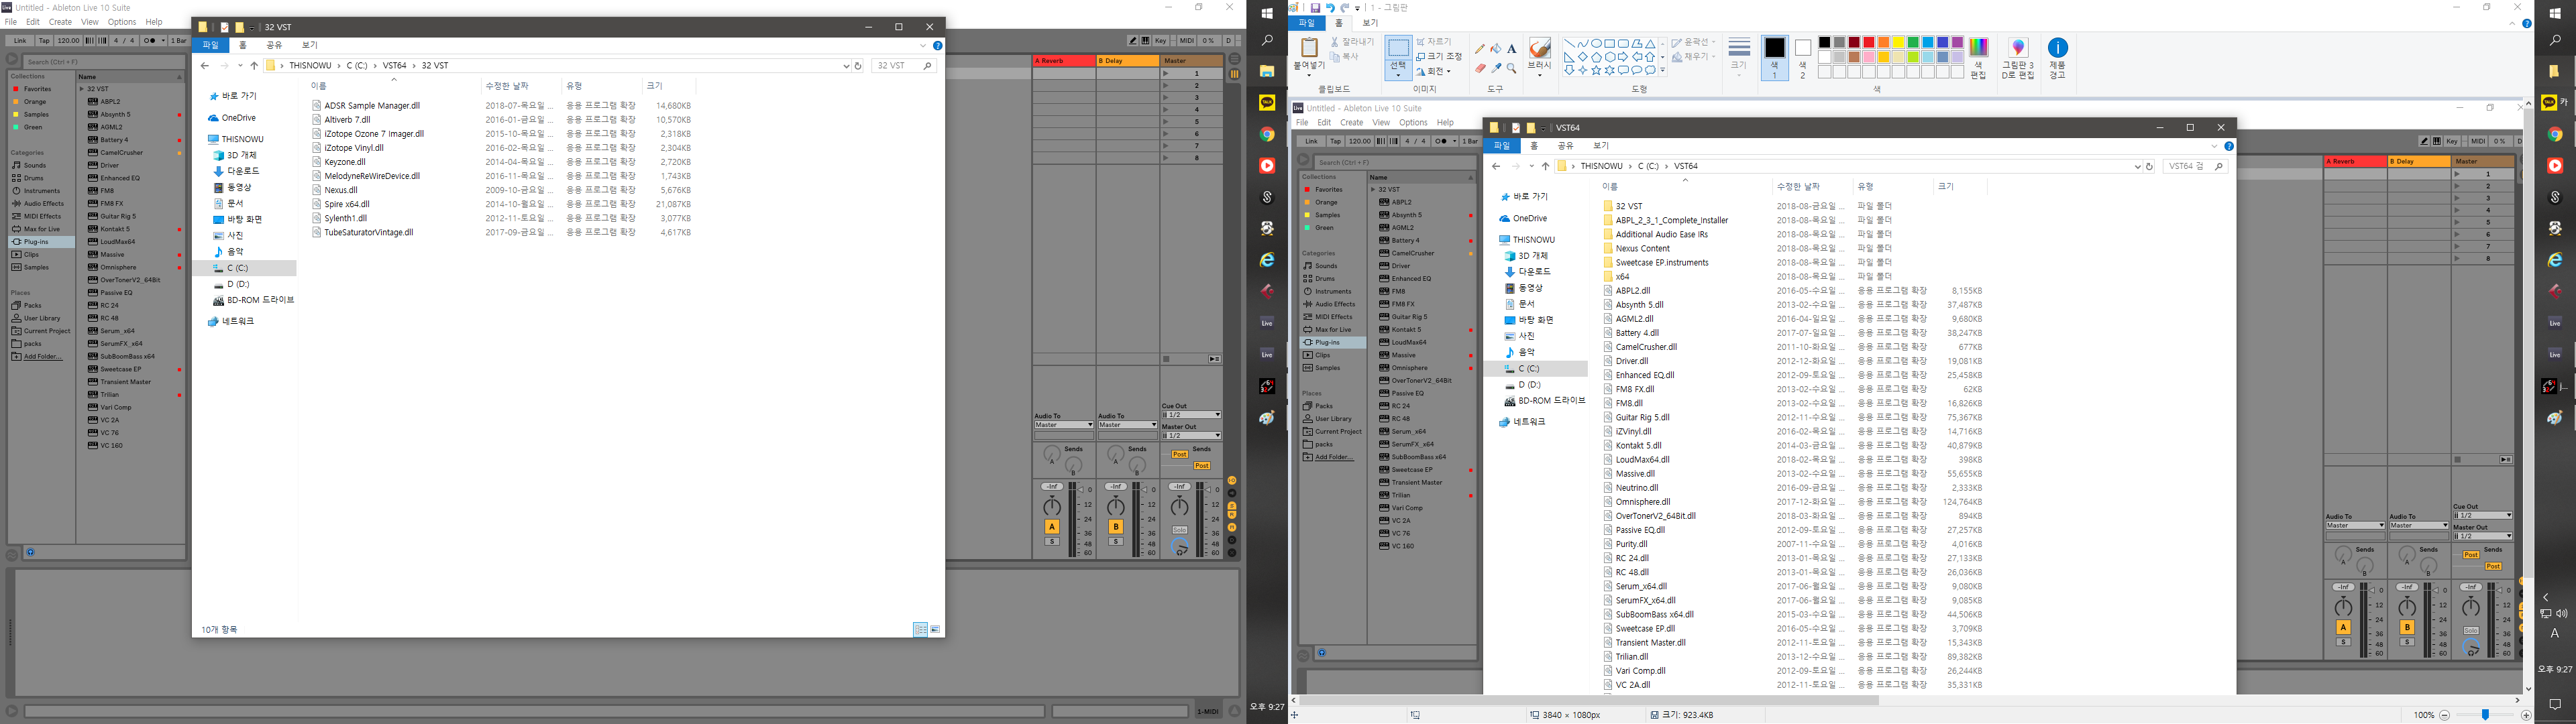Image resolution: width=2576 pixels, height=724 pixels.
Task: Select 색 2 color button in Paint
Action: pyautogui.click(x=1802, y=57)
